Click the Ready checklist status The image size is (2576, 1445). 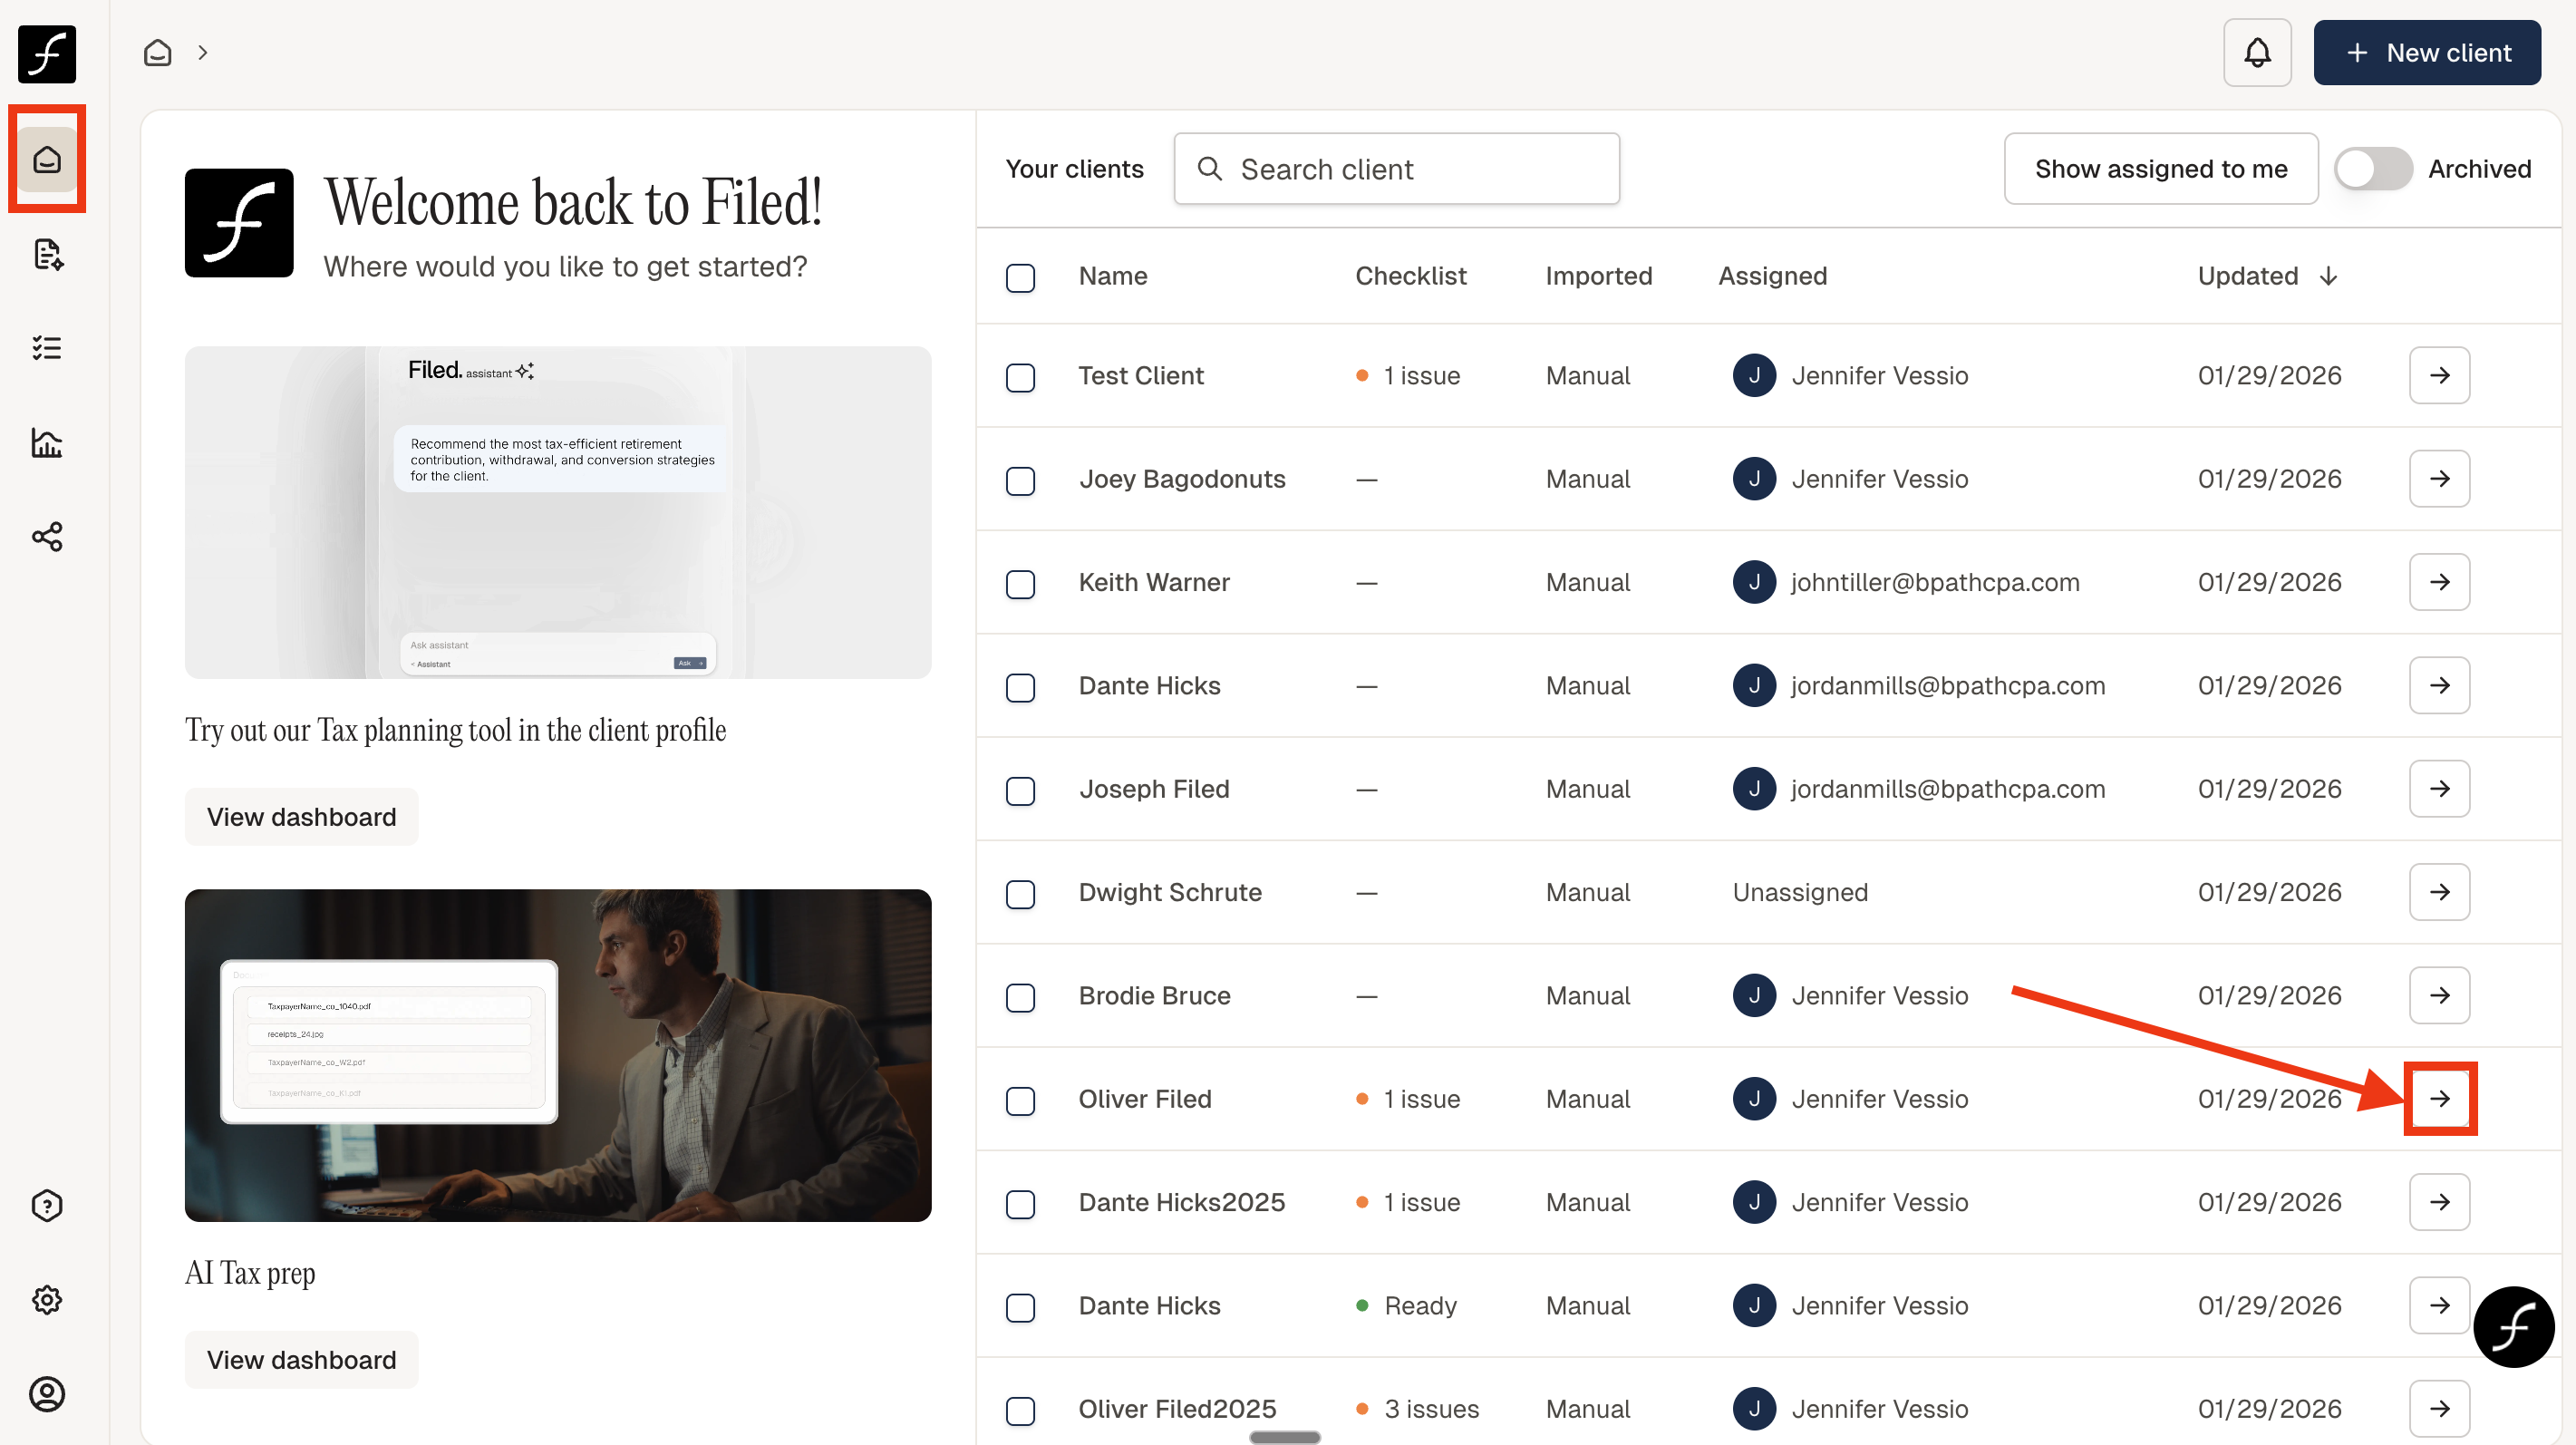point(1405,1306)
